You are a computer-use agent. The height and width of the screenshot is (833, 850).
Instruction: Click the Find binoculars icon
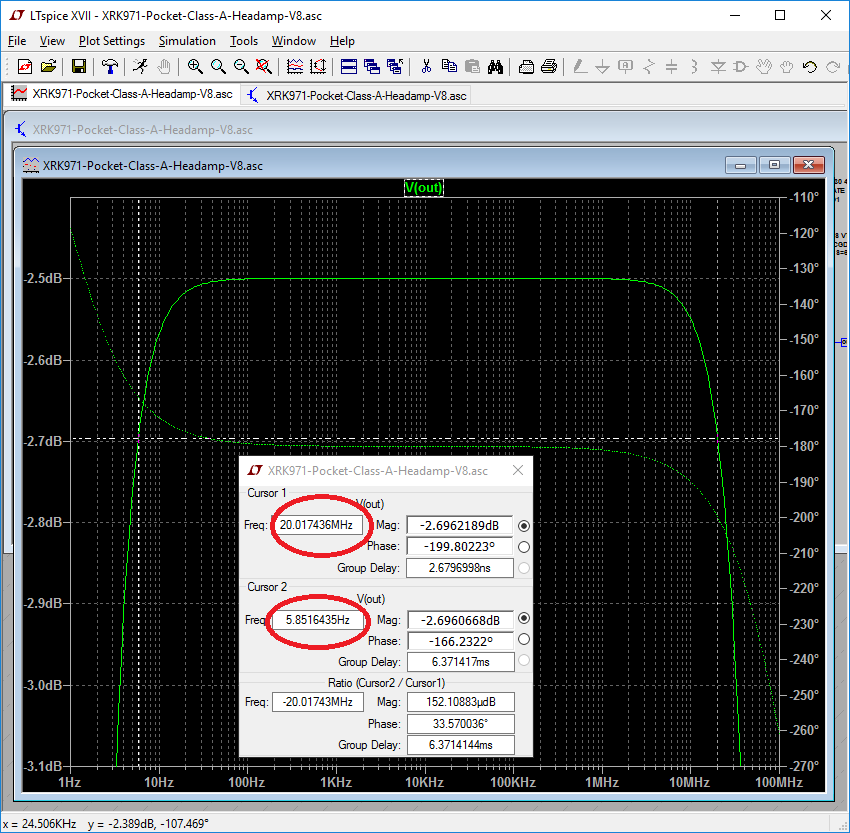[495, 67]
